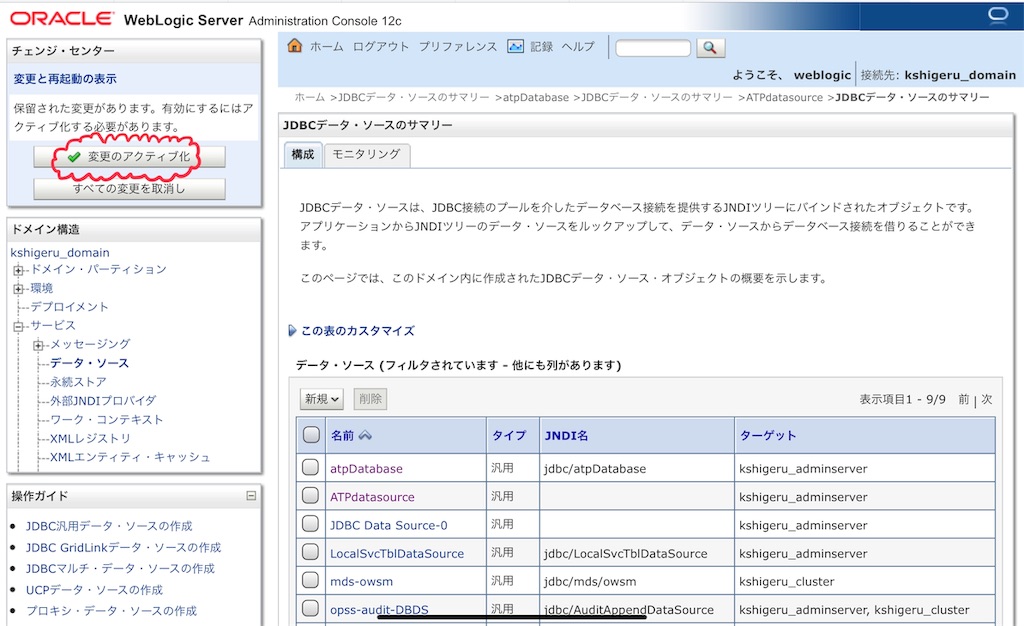Open the ATPdatasource link

click(372, 497)
